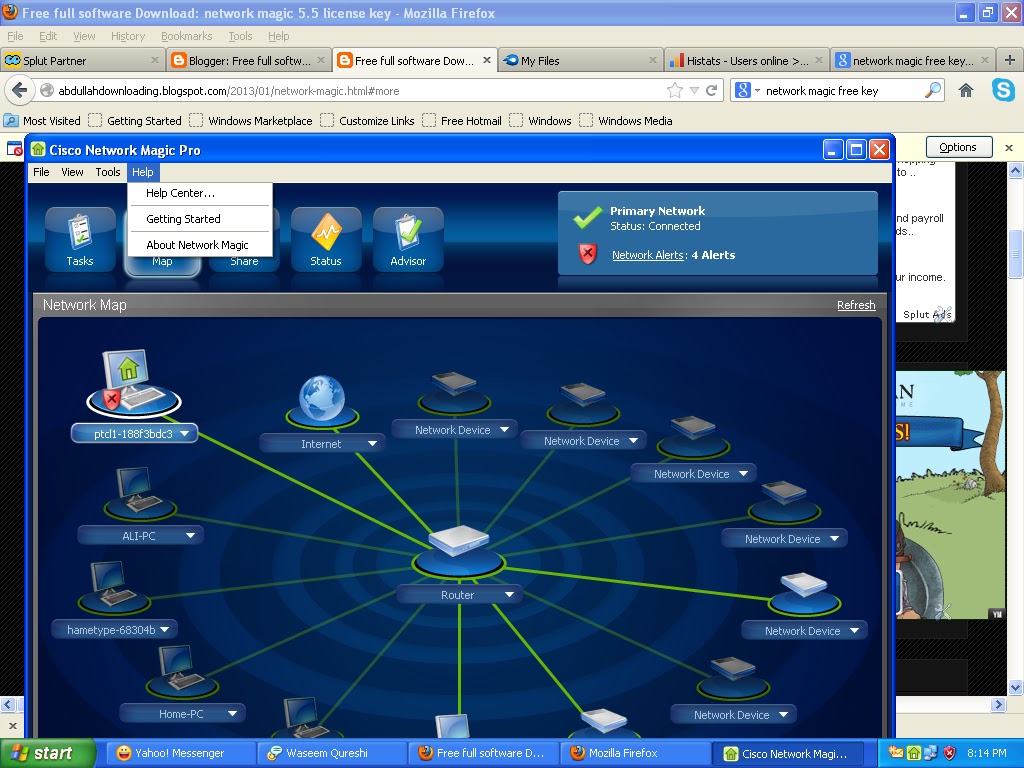Click the horizontal scrollbar right arrow
This screenshot has width=1024, height=768.
pyautogui.click(x=998, y=704)
